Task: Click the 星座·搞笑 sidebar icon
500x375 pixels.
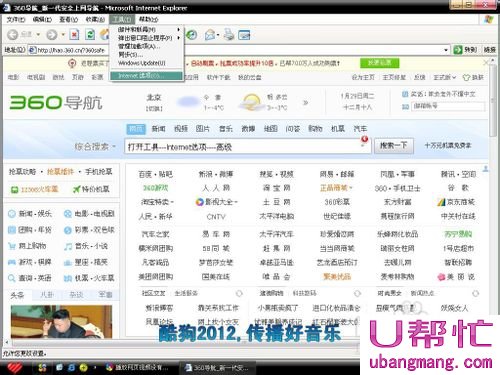Action: [68, 263]
